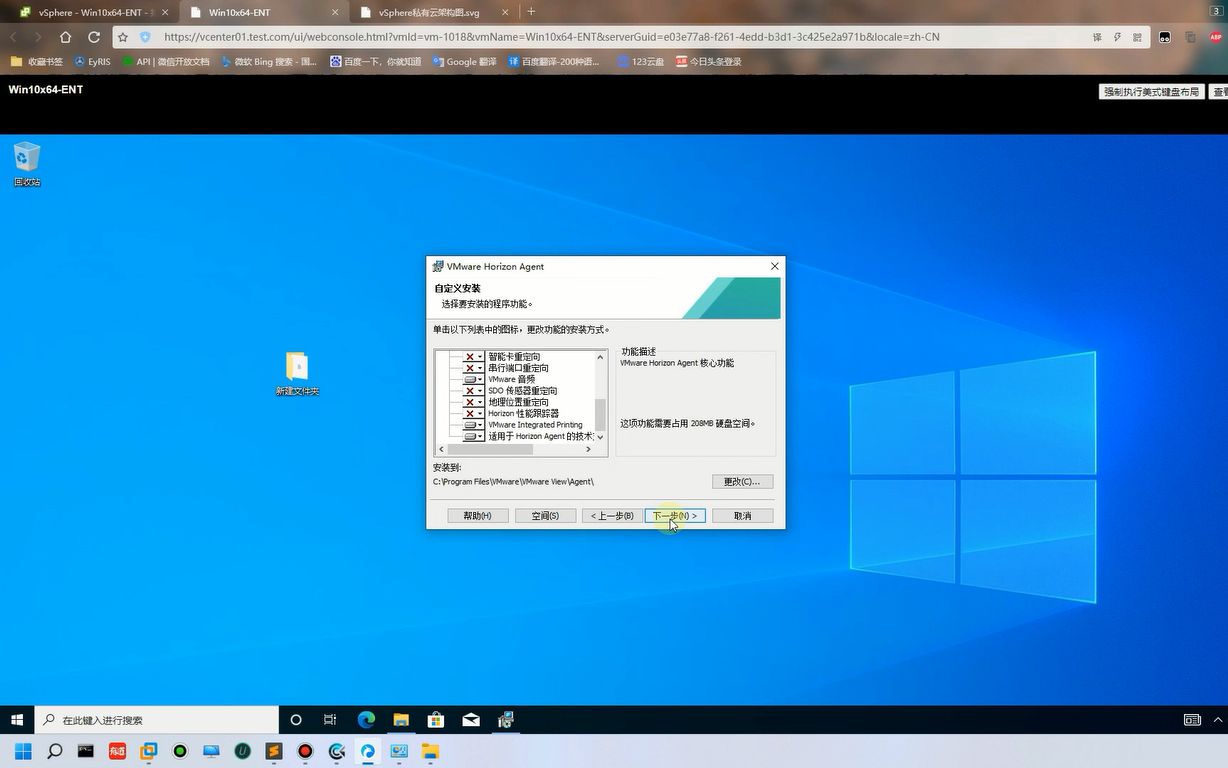1228x768 pixels.
Task: Click the feature list scroll left arrow
Action: (x=441, y=450)
